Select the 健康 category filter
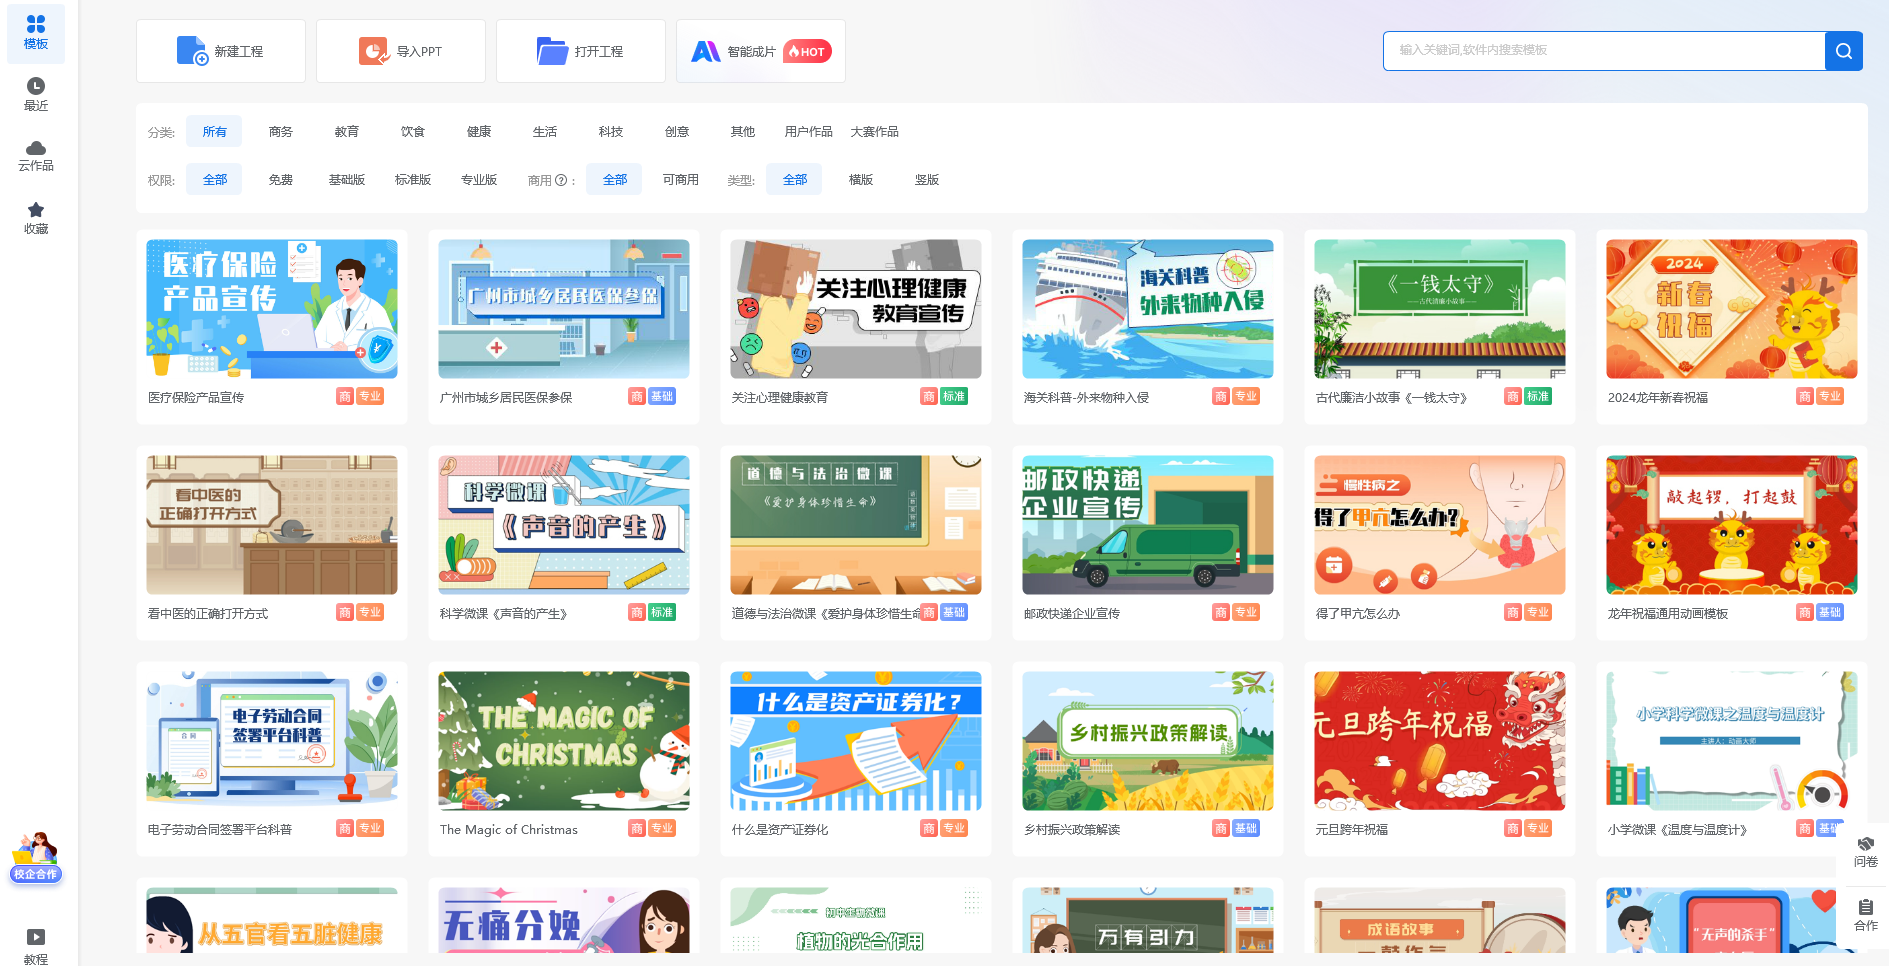Viewport: 1889px width, 966px height. click(478, 132)
